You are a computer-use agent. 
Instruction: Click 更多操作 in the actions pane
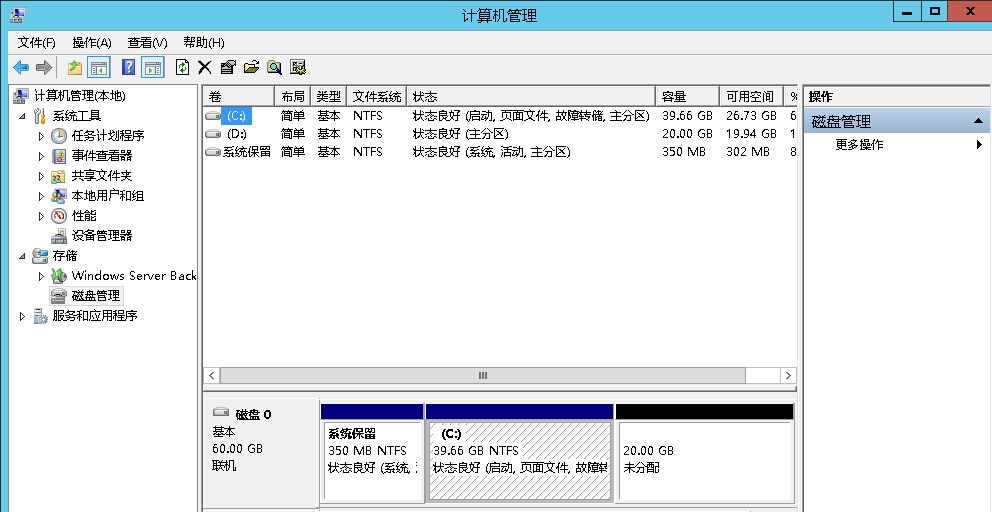(x=859, y=145)
